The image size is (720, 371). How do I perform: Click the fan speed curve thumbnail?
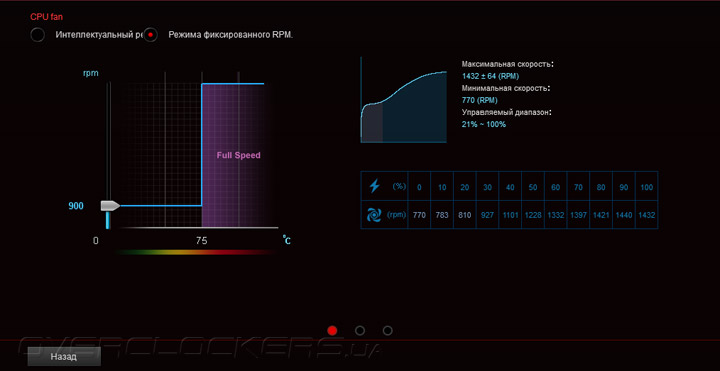coord(404,100)
